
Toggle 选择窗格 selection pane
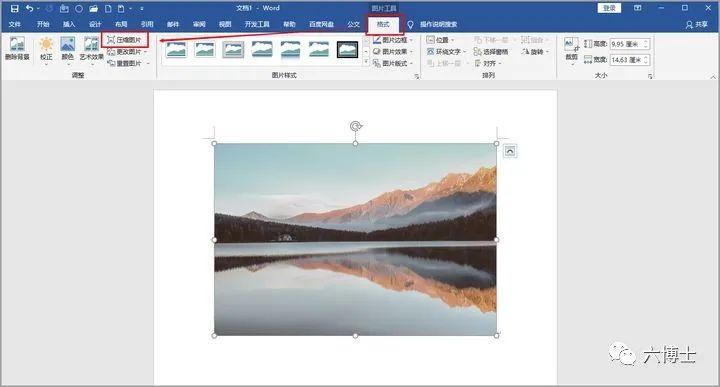[491, 51]
